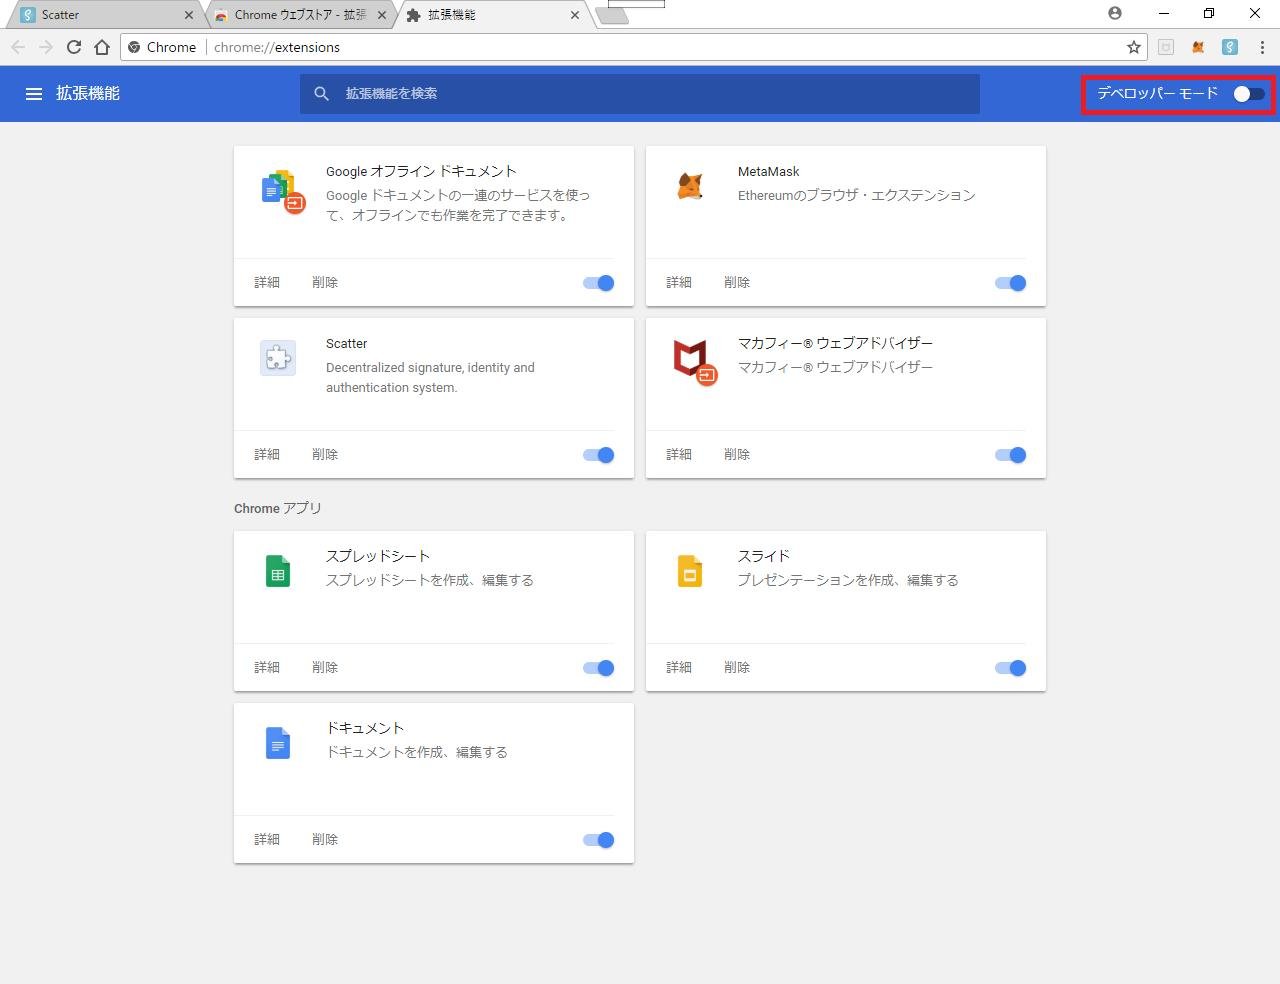Open 詳細 for マカフィー ウェブアドバイザー

(679, 455)
